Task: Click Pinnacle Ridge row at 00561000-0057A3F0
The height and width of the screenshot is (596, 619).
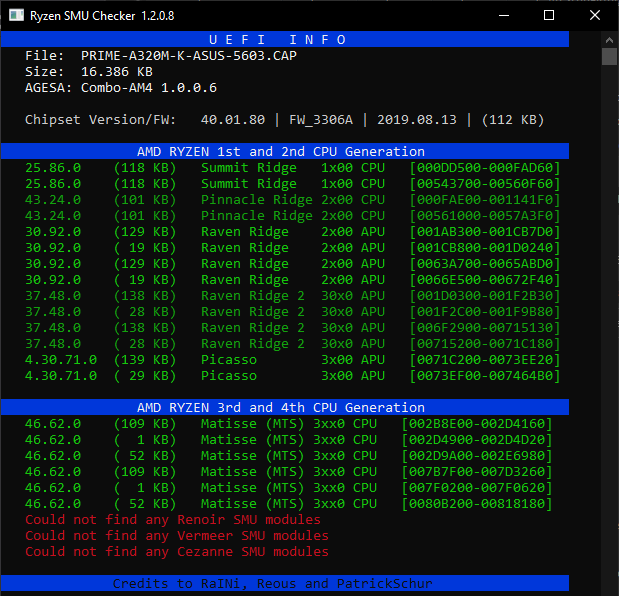Action: 293,216
